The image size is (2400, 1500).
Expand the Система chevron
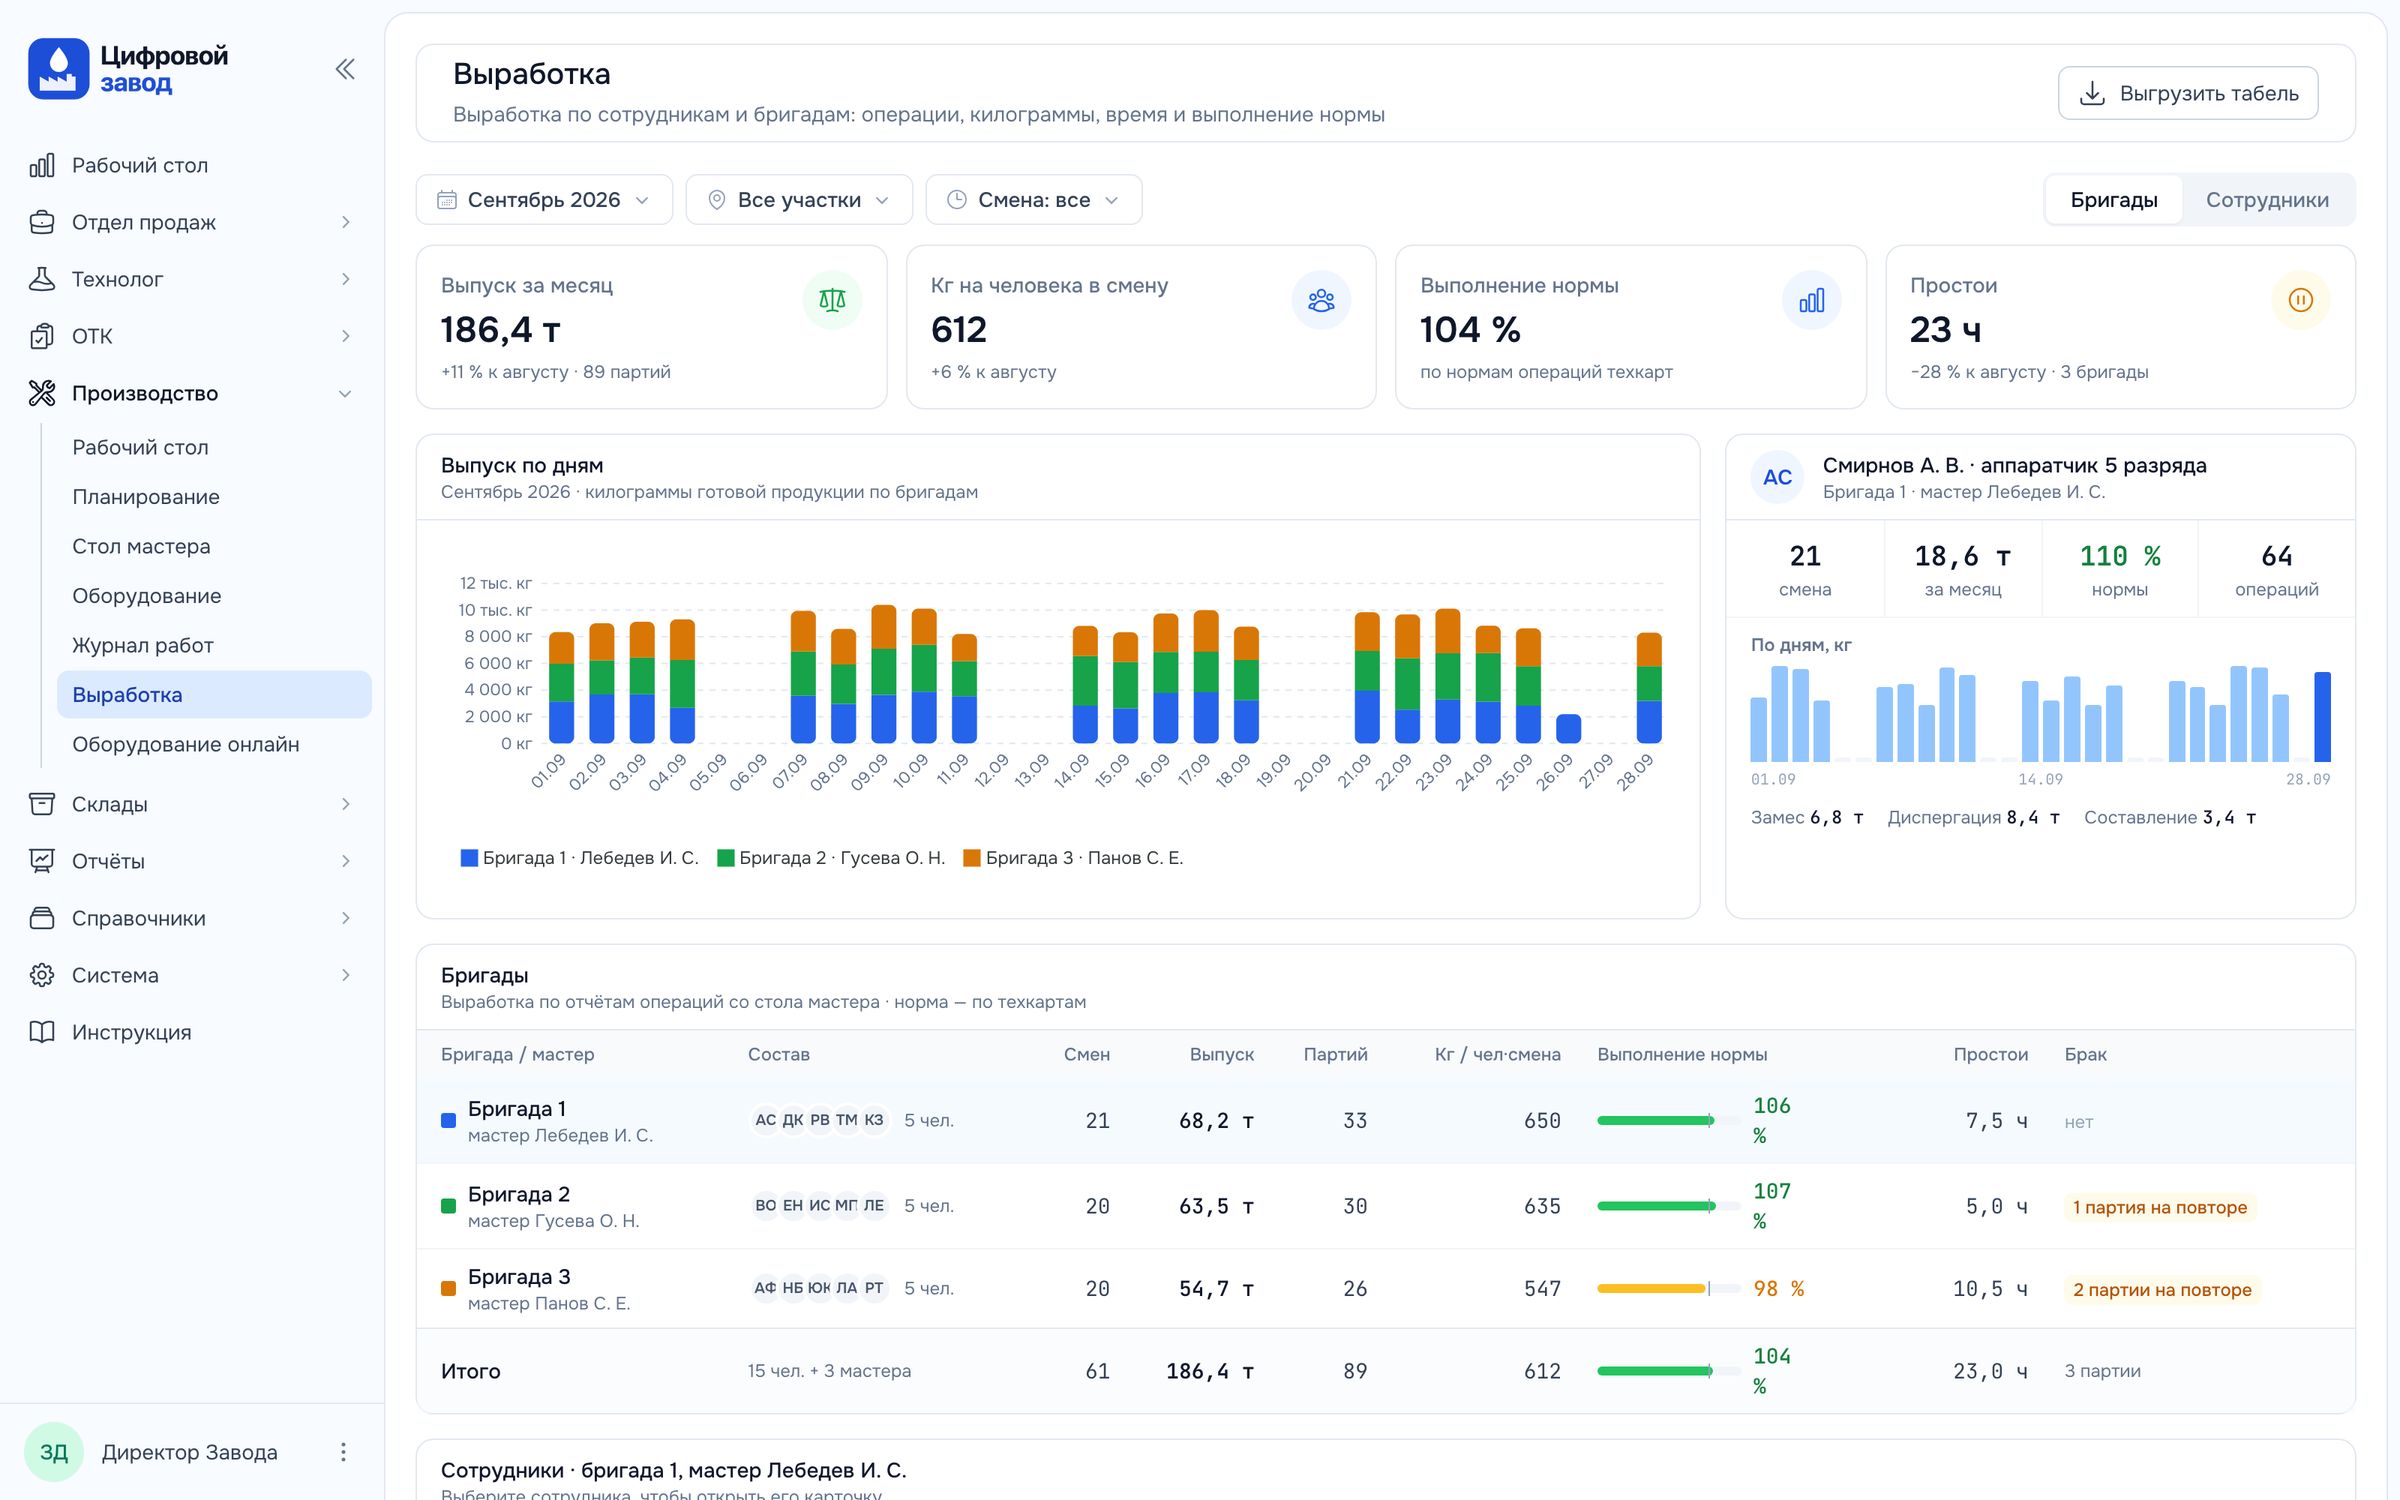(346, 975)
